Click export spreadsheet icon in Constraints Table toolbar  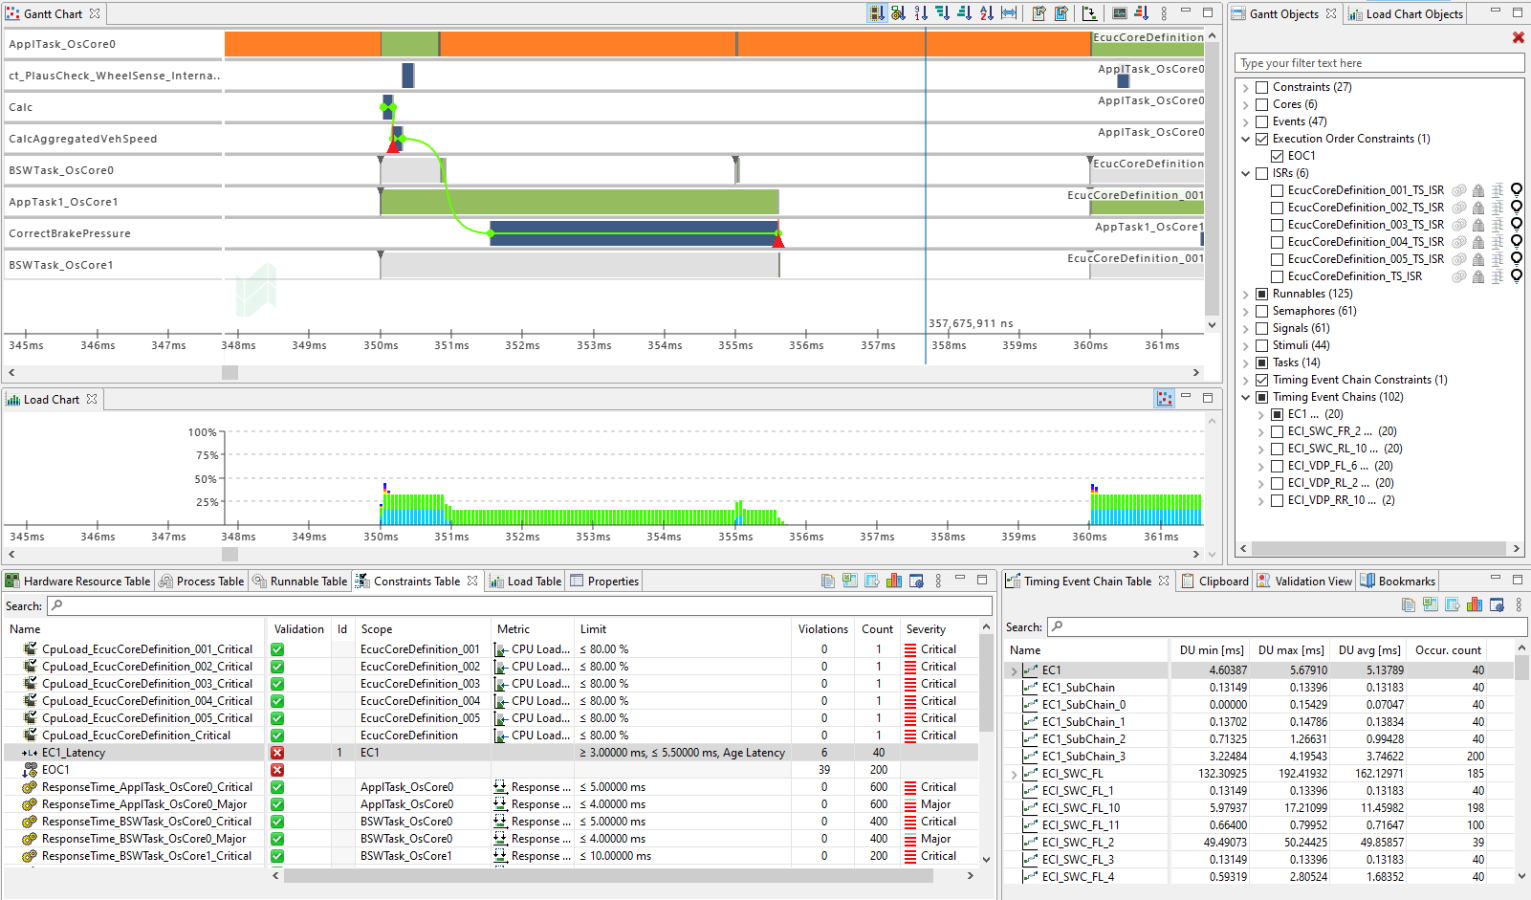pos(850,580)
